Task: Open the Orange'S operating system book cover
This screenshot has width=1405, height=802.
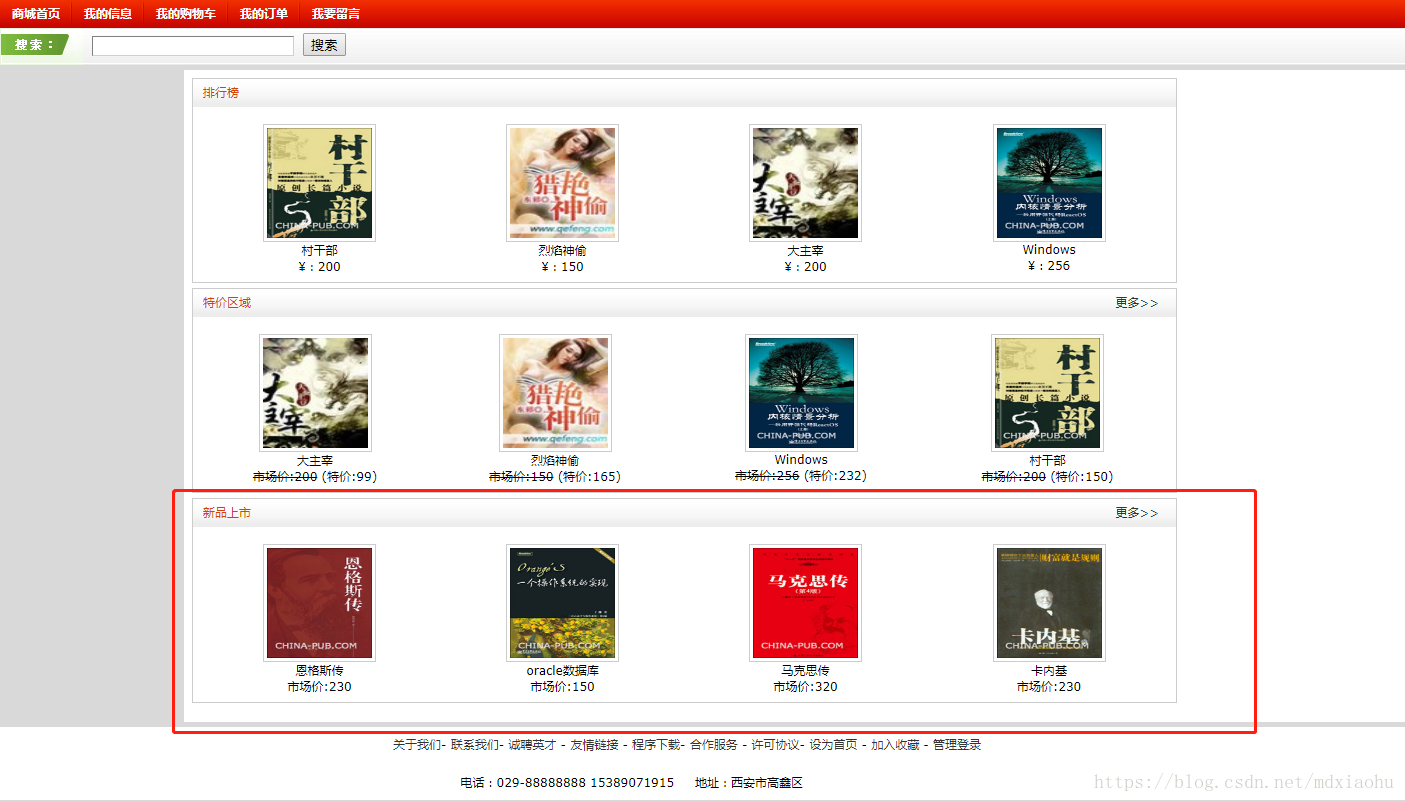Action: point(562,603)
